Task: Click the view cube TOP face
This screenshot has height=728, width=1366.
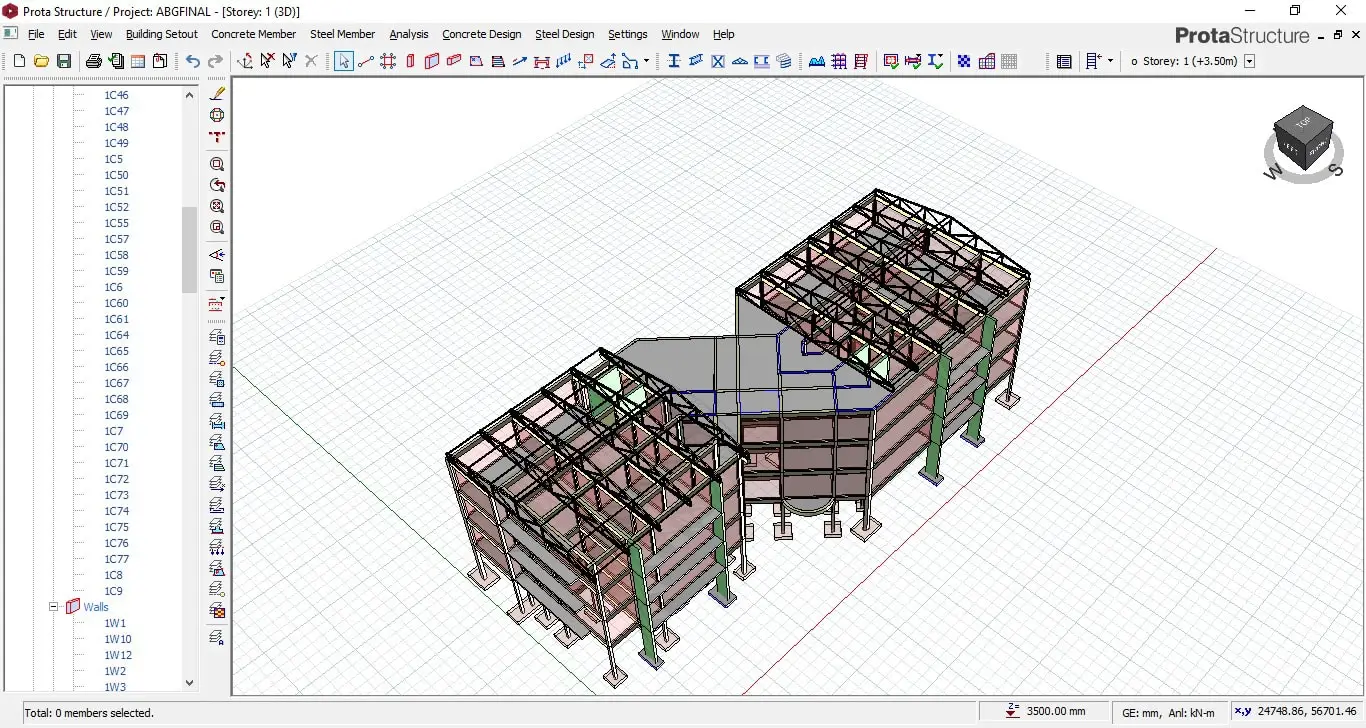Action: 1302,124
